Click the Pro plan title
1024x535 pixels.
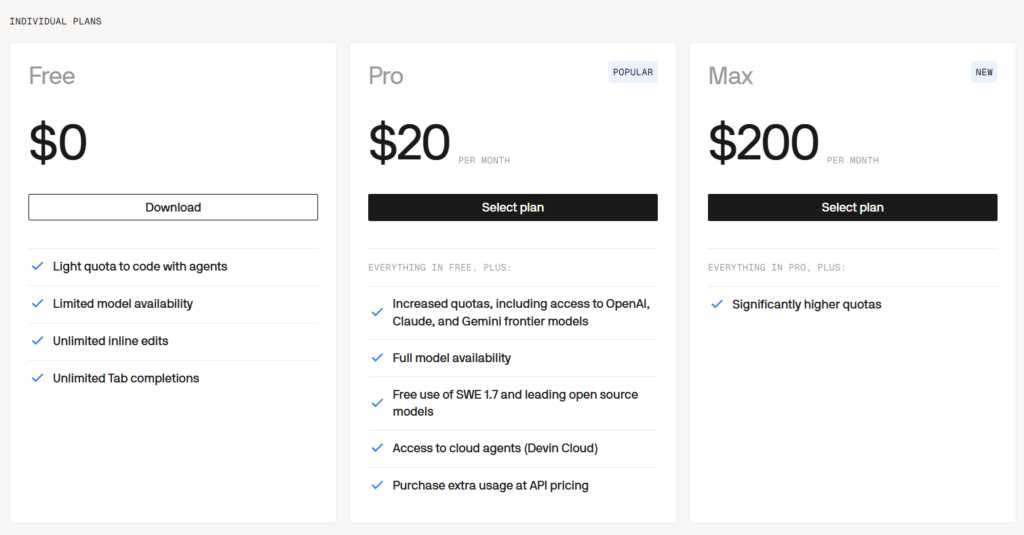(386, 76)
